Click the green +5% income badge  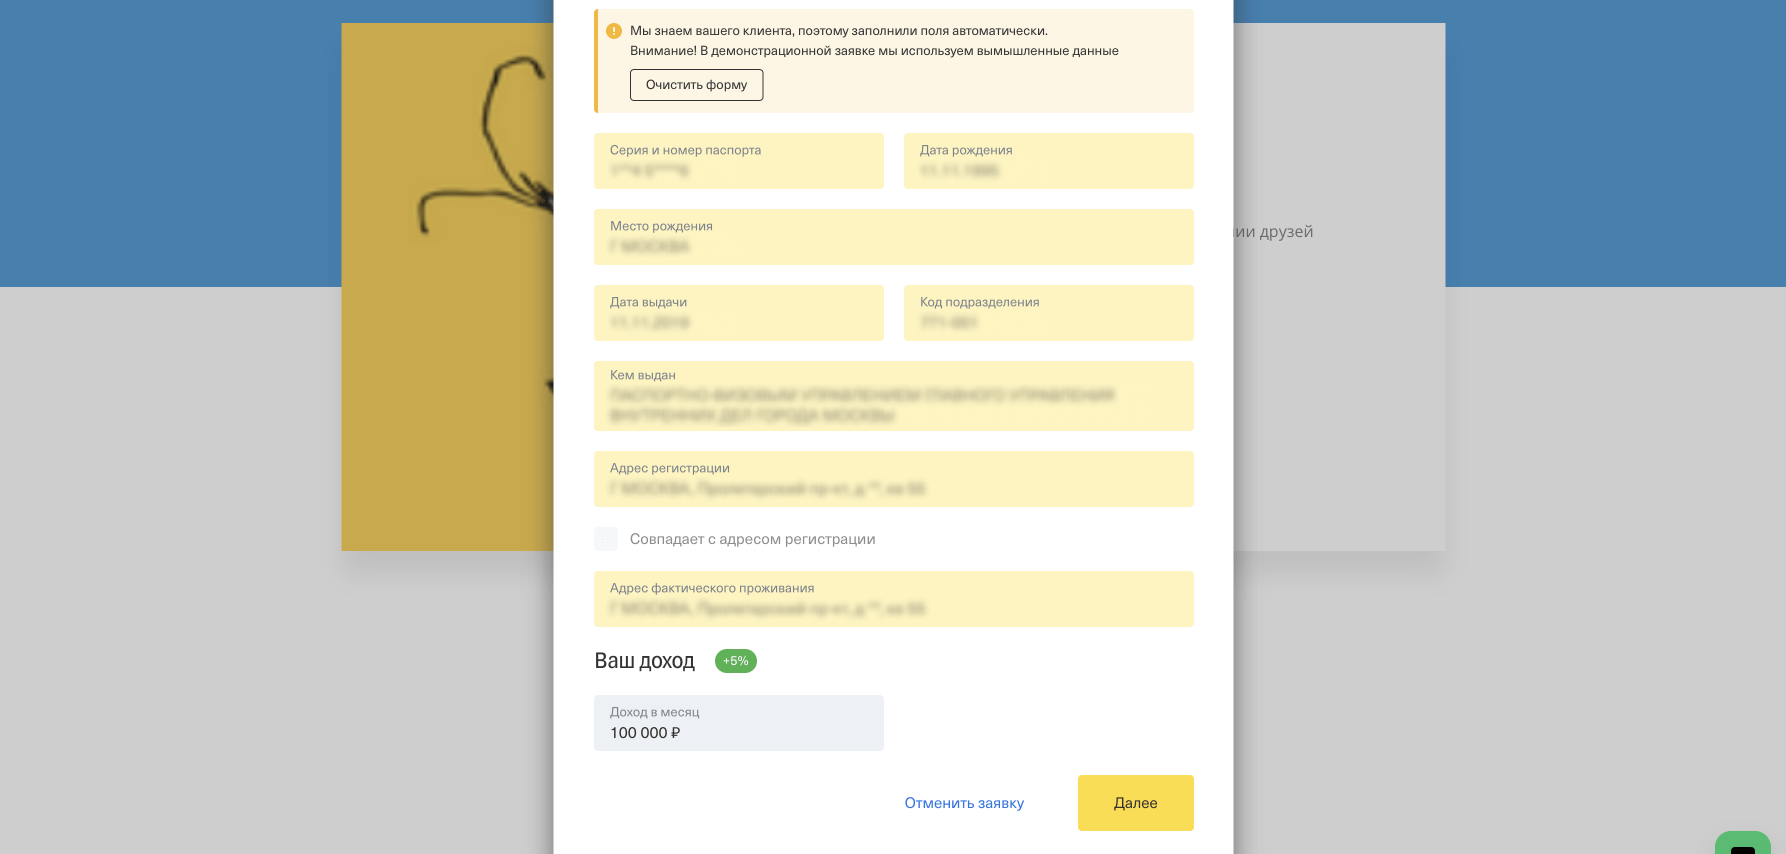pos(735,661)
